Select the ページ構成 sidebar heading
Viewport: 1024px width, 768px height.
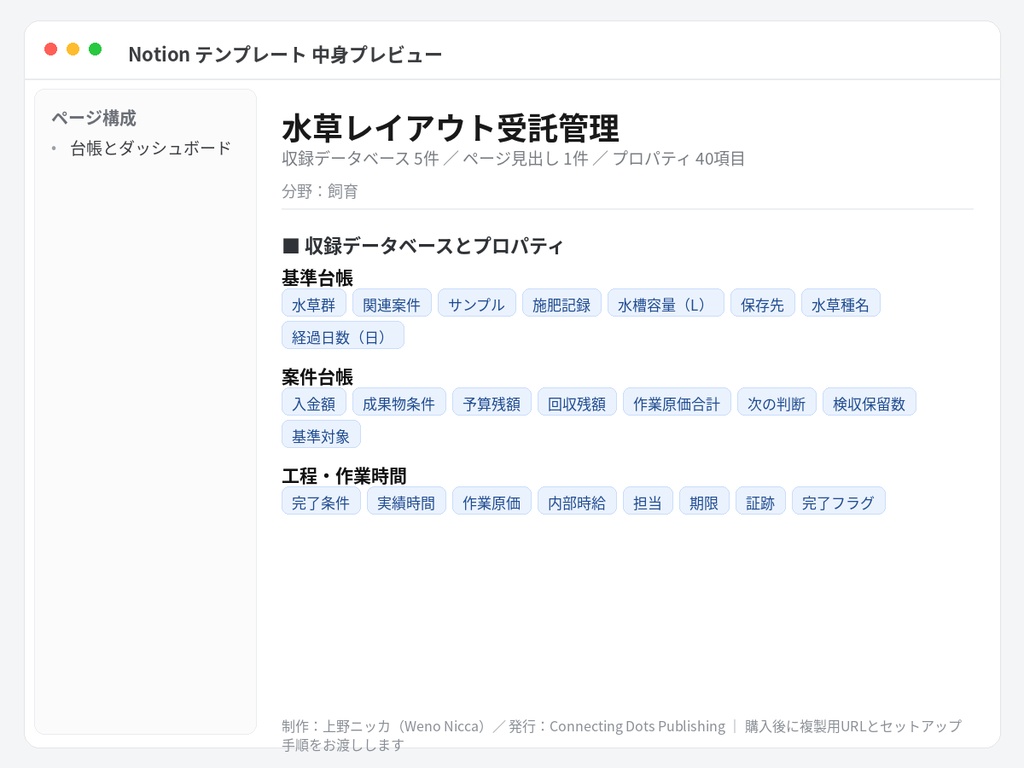pyautogui.click(x=94, y=118)
